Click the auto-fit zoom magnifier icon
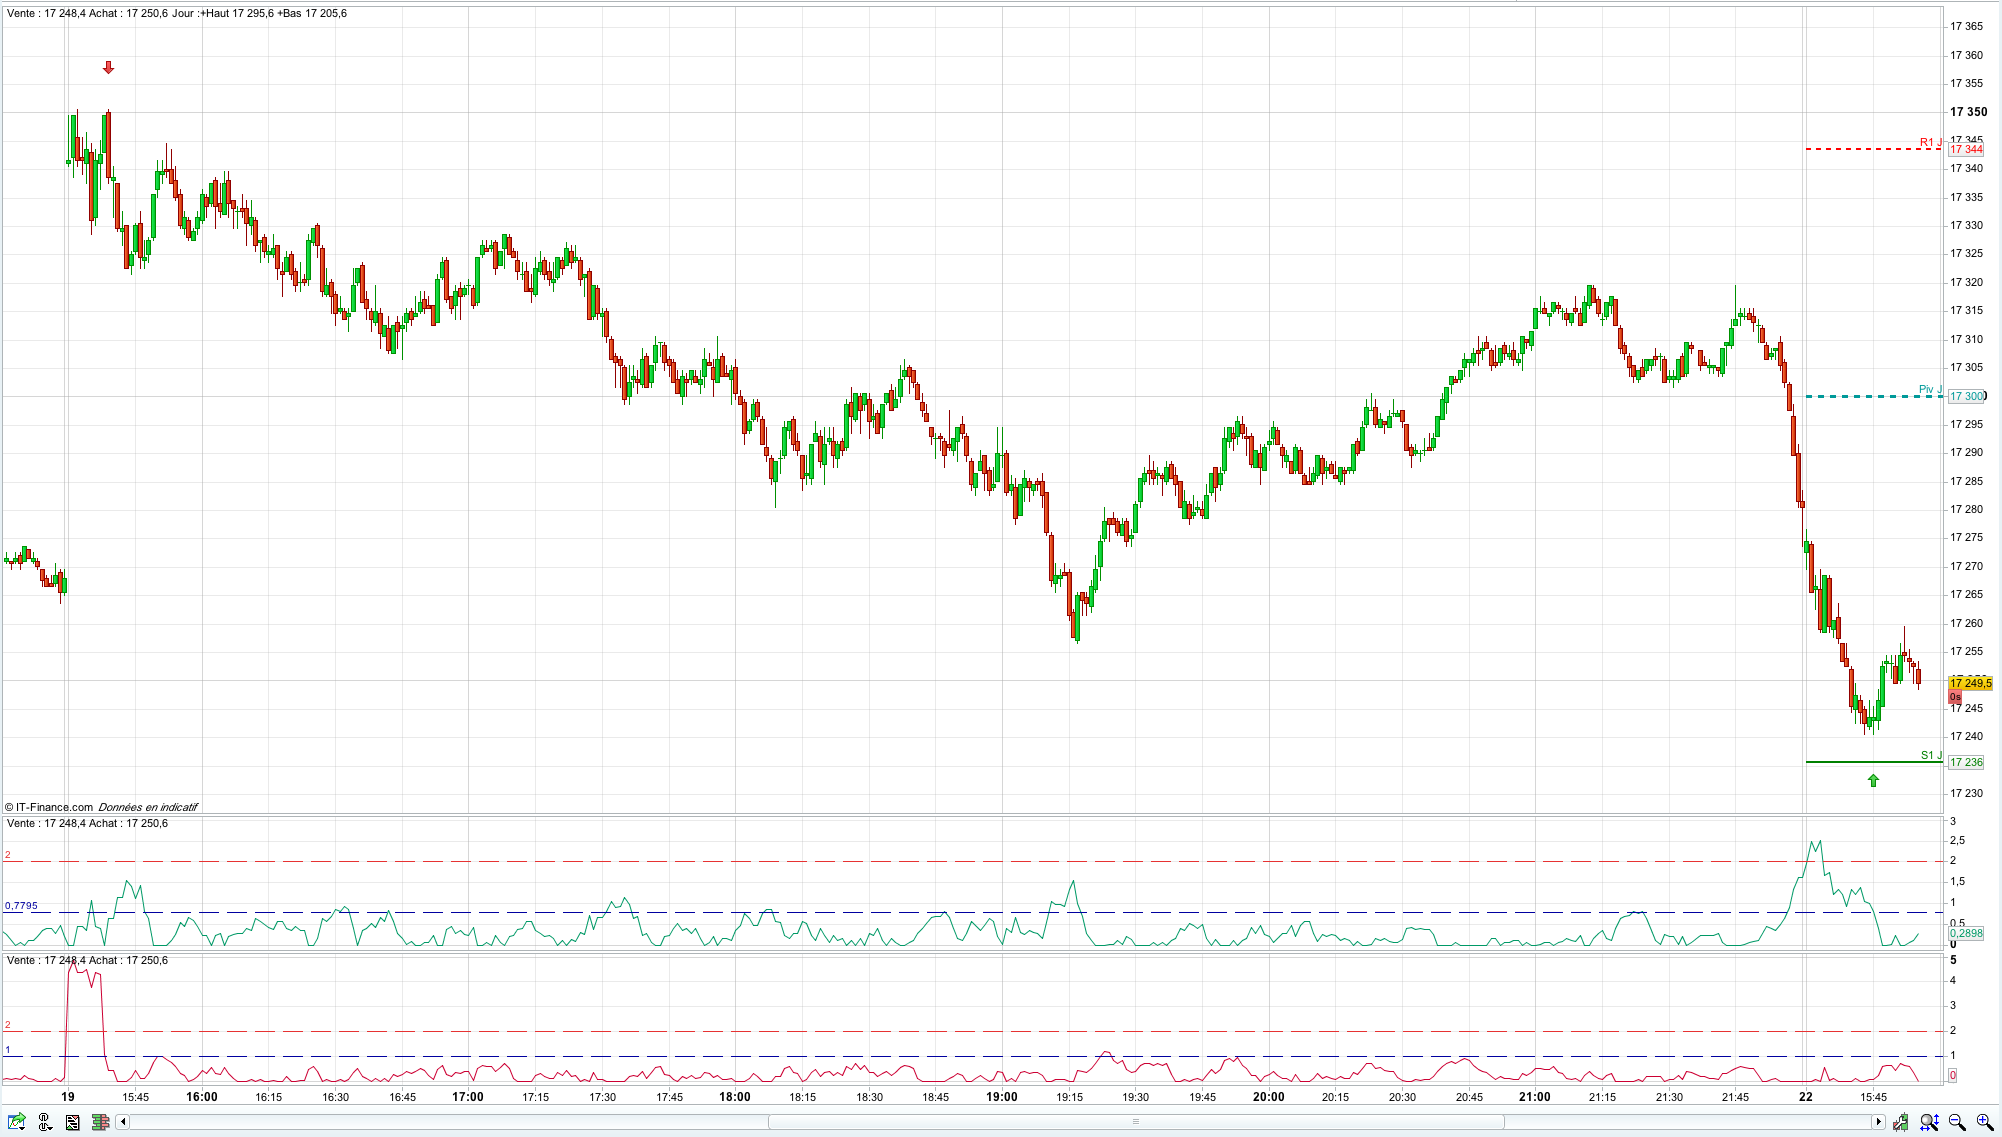Viewport: 2002px width, 1137px height. [1929, 1122]
